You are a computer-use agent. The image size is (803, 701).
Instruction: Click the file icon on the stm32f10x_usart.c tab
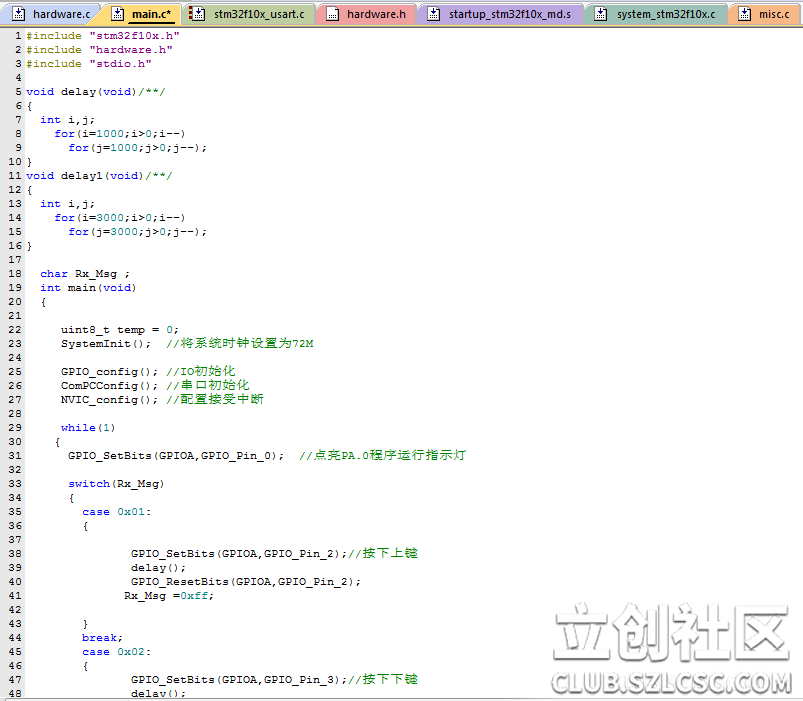coord(199,14)
